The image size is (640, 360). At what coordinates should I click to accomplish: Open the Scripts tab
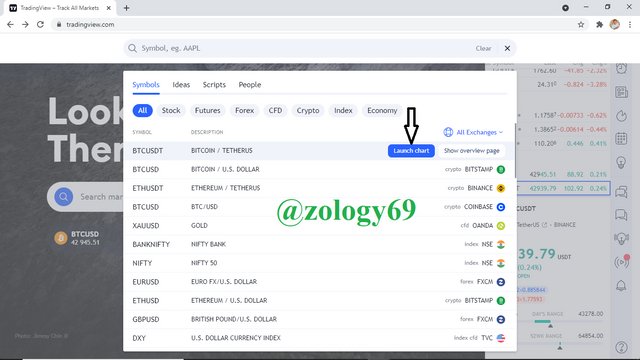click(x=214, y=85)
